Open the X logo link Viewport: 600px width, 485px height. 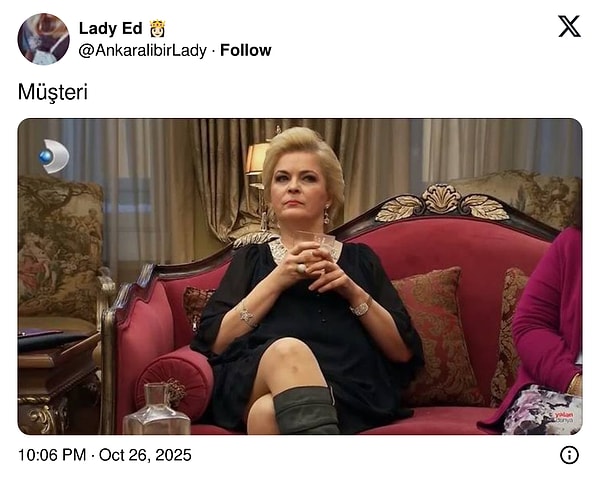[569, 26]
